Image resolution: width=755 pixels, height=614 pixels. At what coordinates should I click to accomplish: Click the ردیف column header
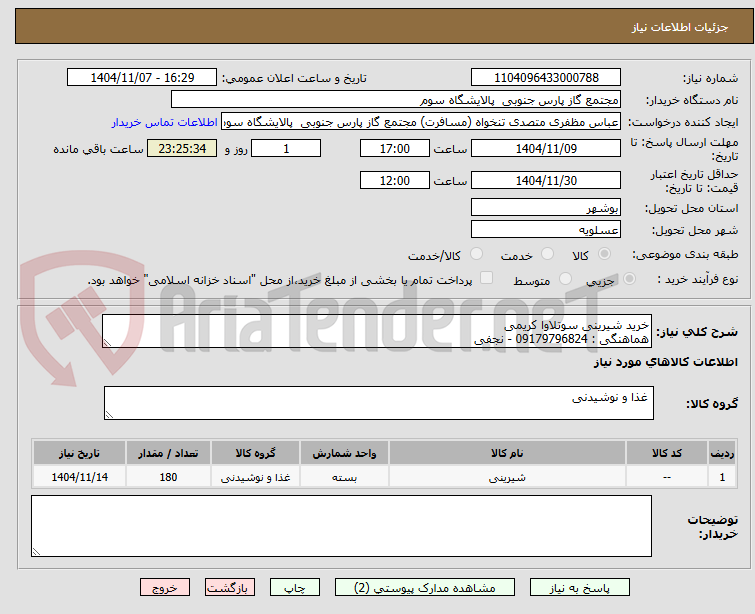(722, 453)
